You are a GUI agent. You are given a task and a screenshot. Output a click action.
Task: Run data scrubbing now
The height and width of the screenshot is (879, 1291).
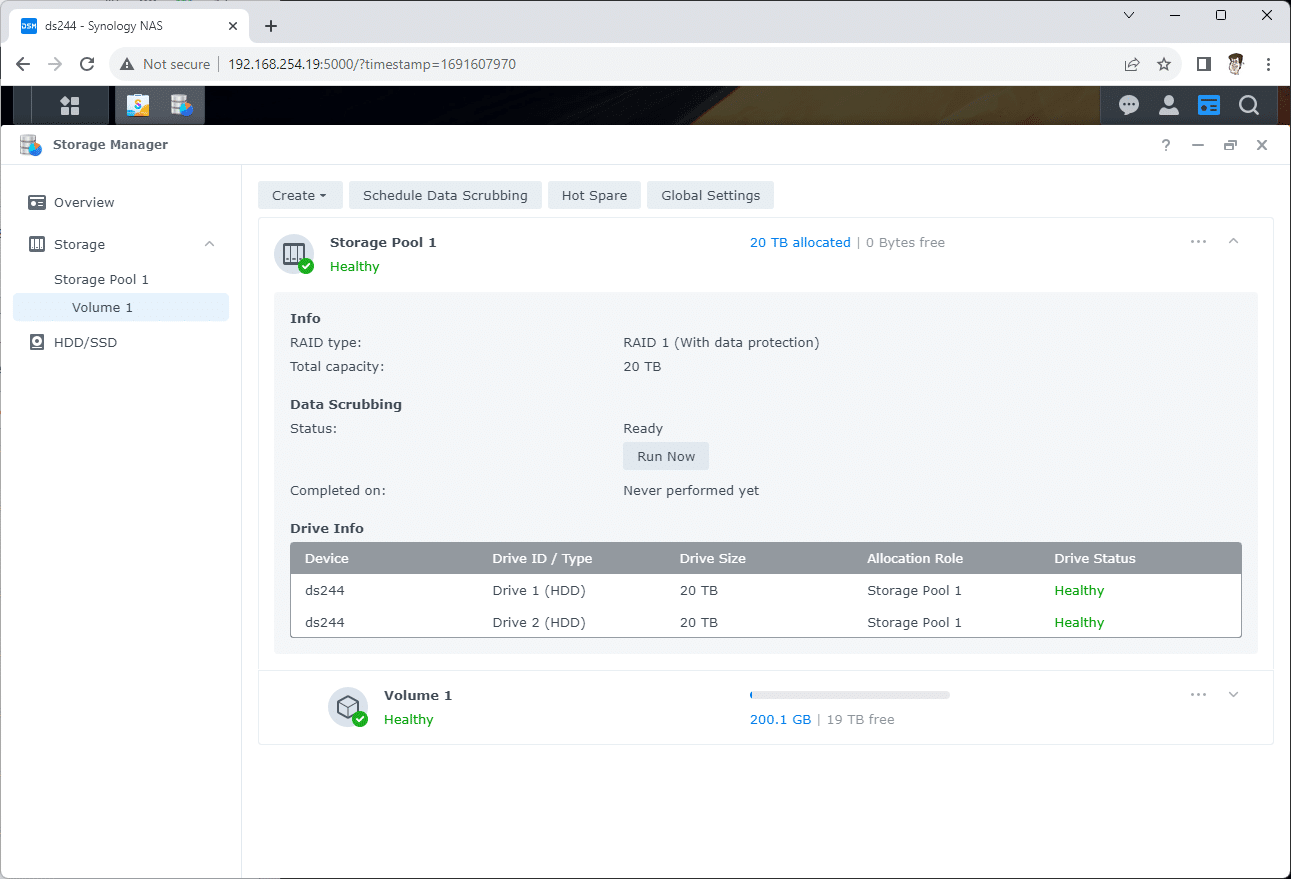(666, 456)
